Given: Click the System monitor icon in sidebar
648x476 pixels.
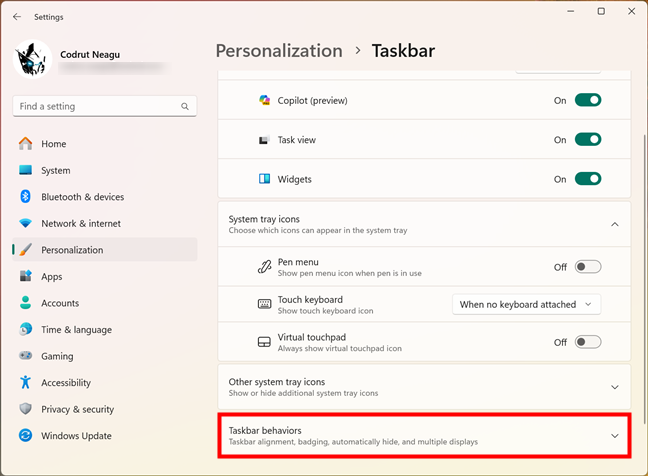Looking at the screenshot, I should click(26, 170).
